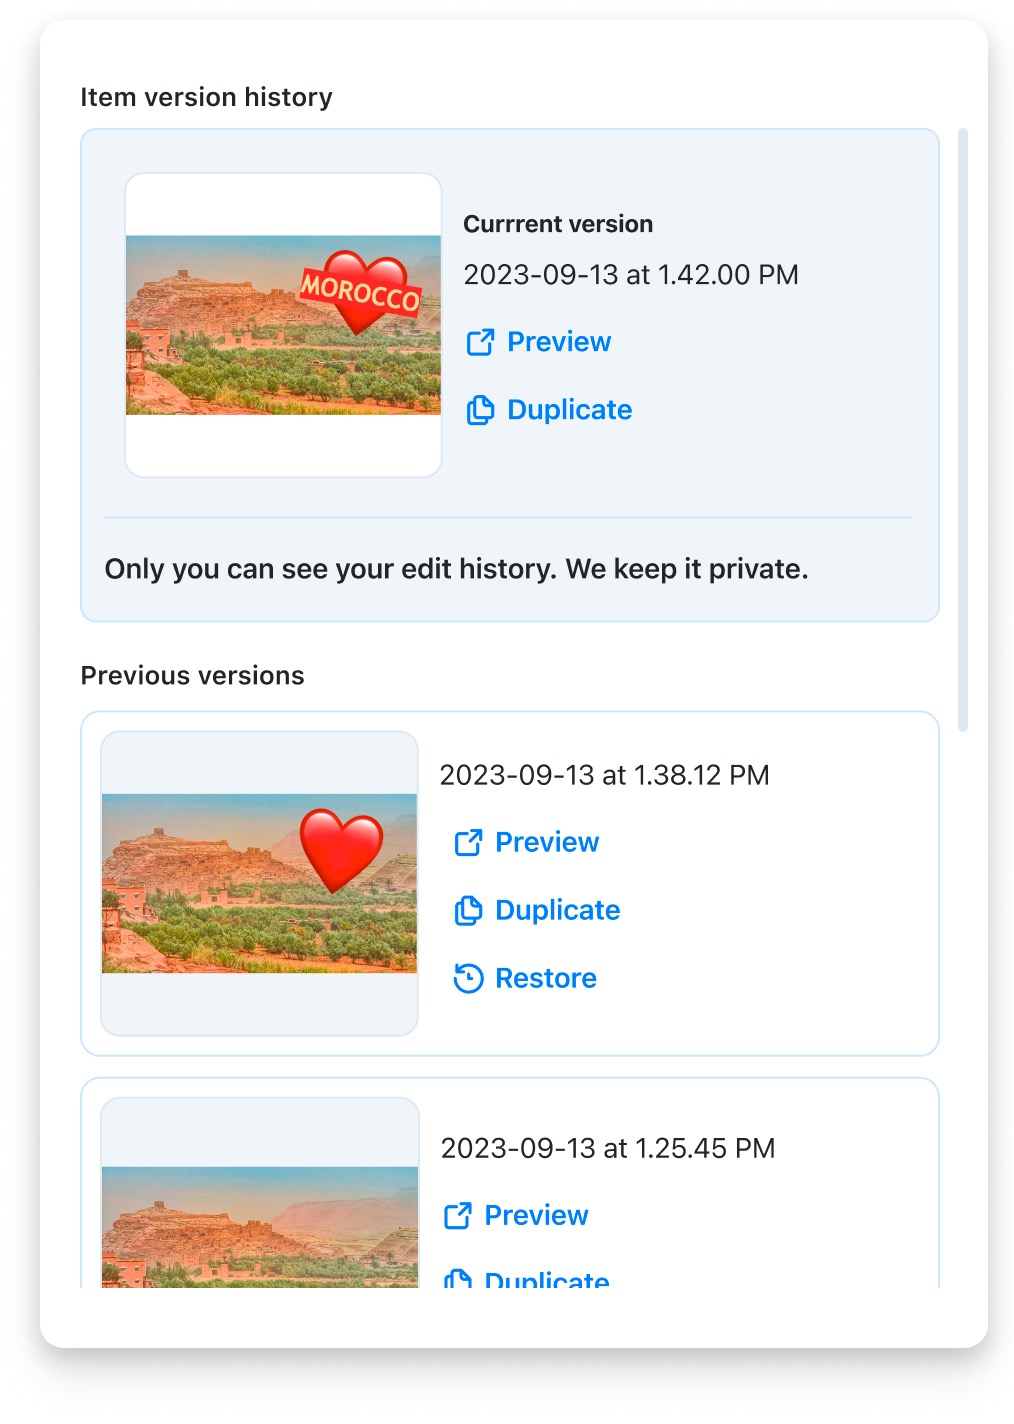Click the Restore clock icon
This screenshot has height=1424, width=1014.
468,978
